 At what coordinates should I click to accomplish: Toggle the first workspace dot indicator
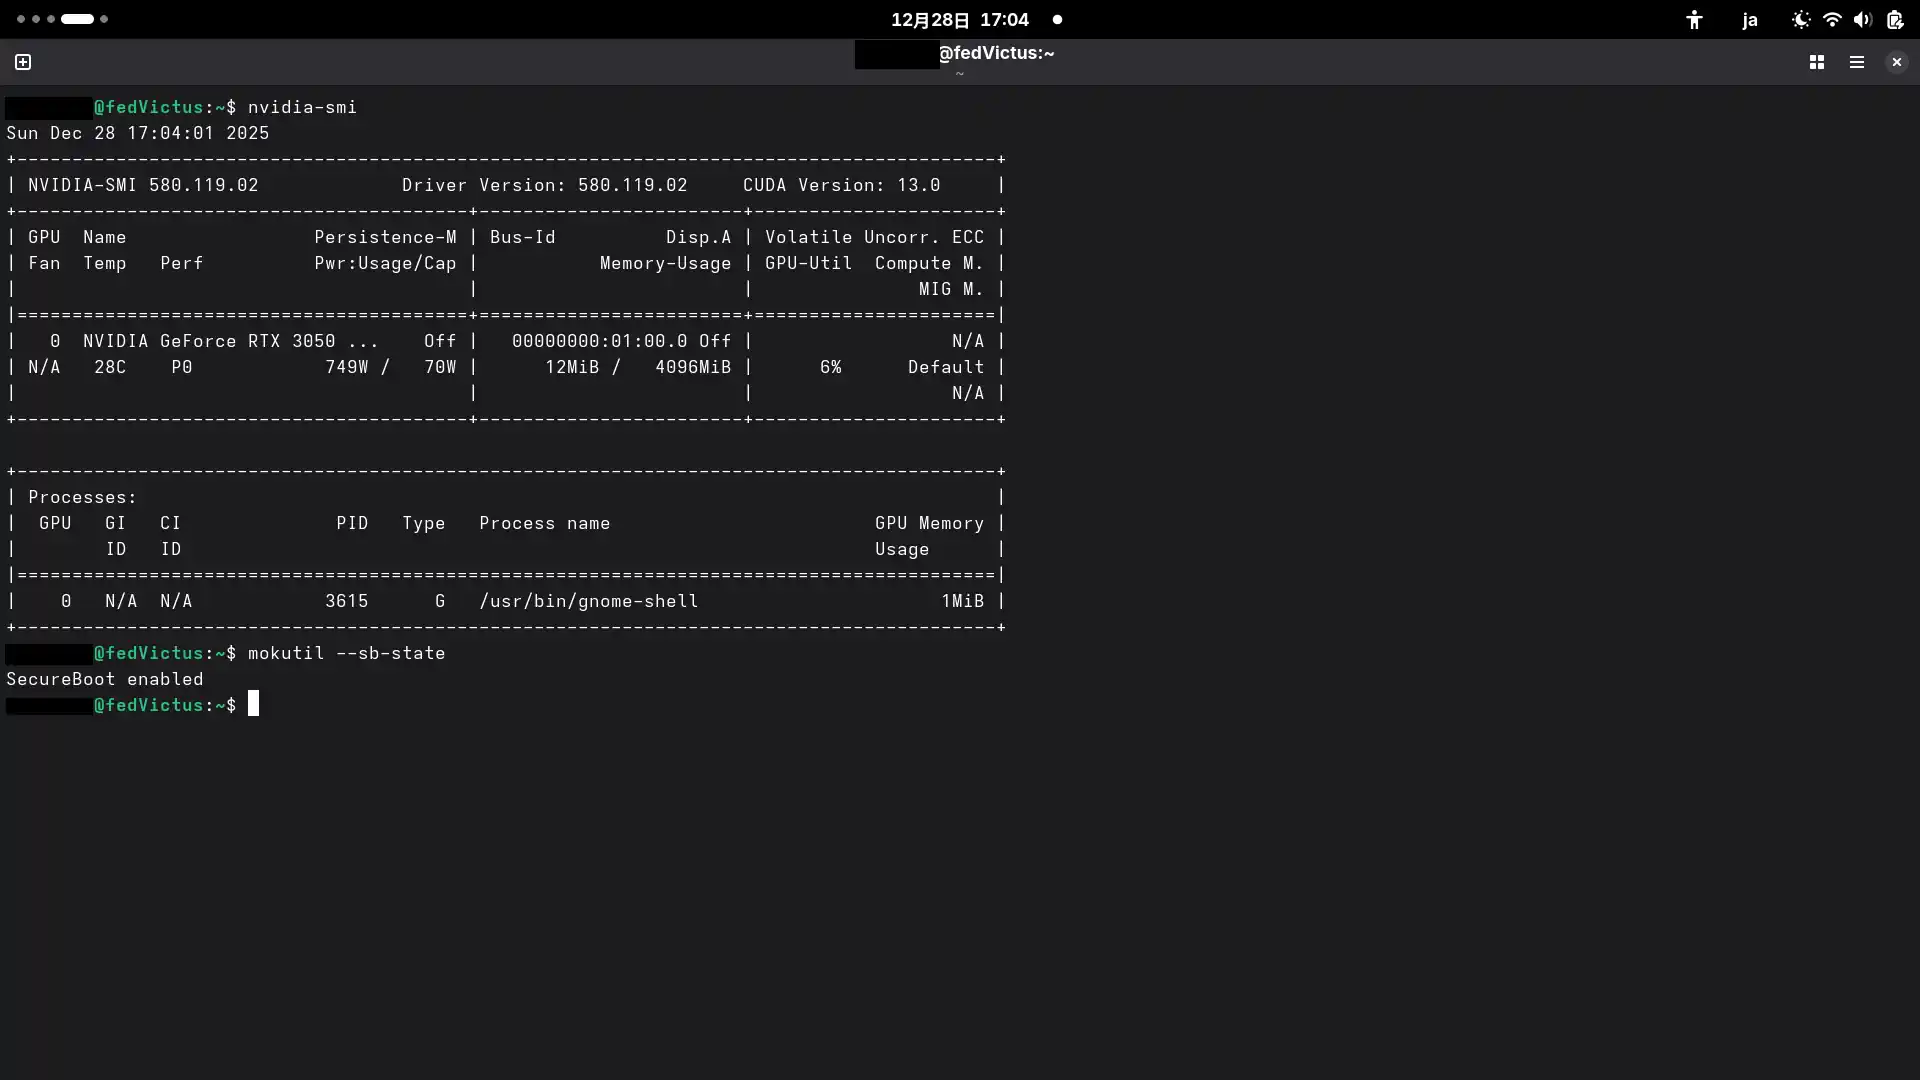pyautogui.click(x=20, y=19)
